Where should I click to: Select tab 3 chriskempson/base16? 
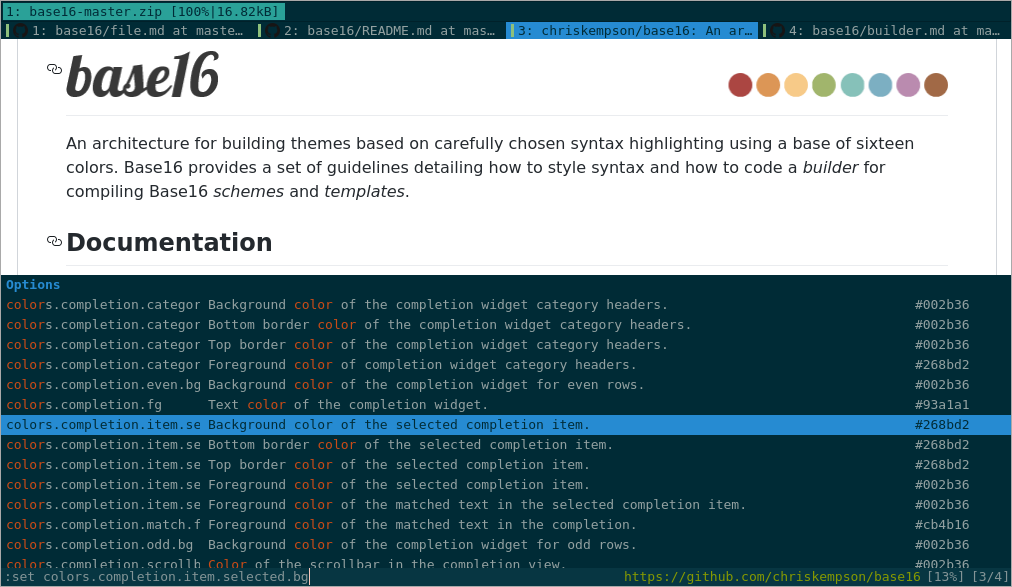pyautogui.click(x=632, y=30)
